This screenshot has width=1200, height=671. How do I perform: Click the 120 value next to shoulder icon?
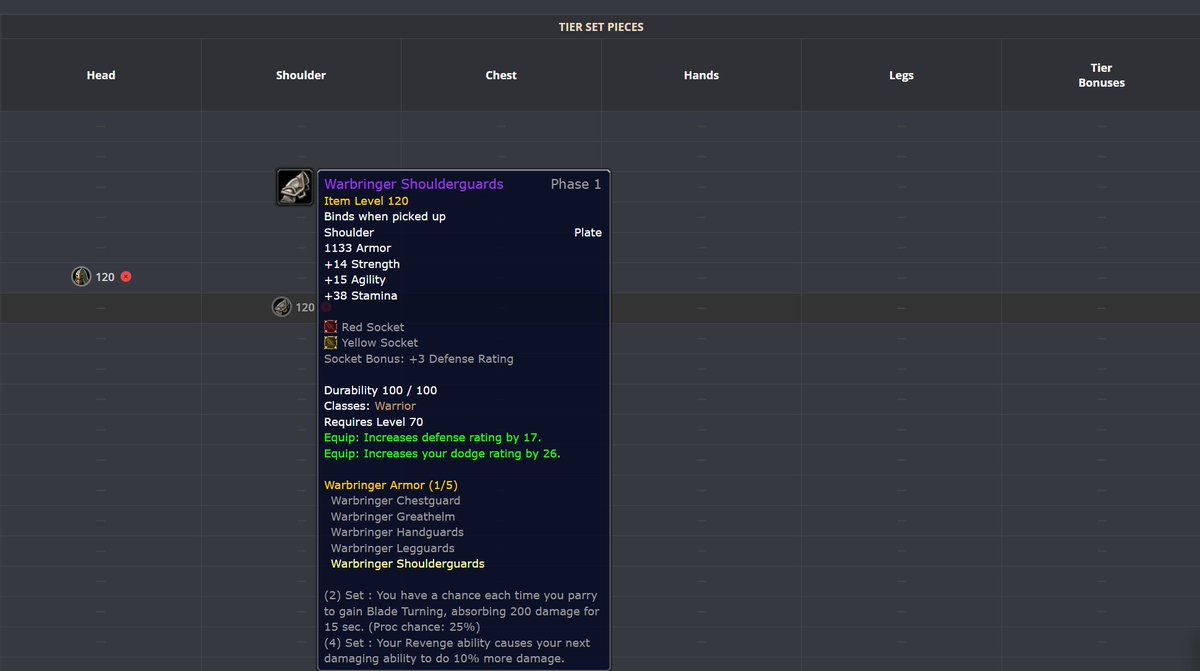(305, 308)
